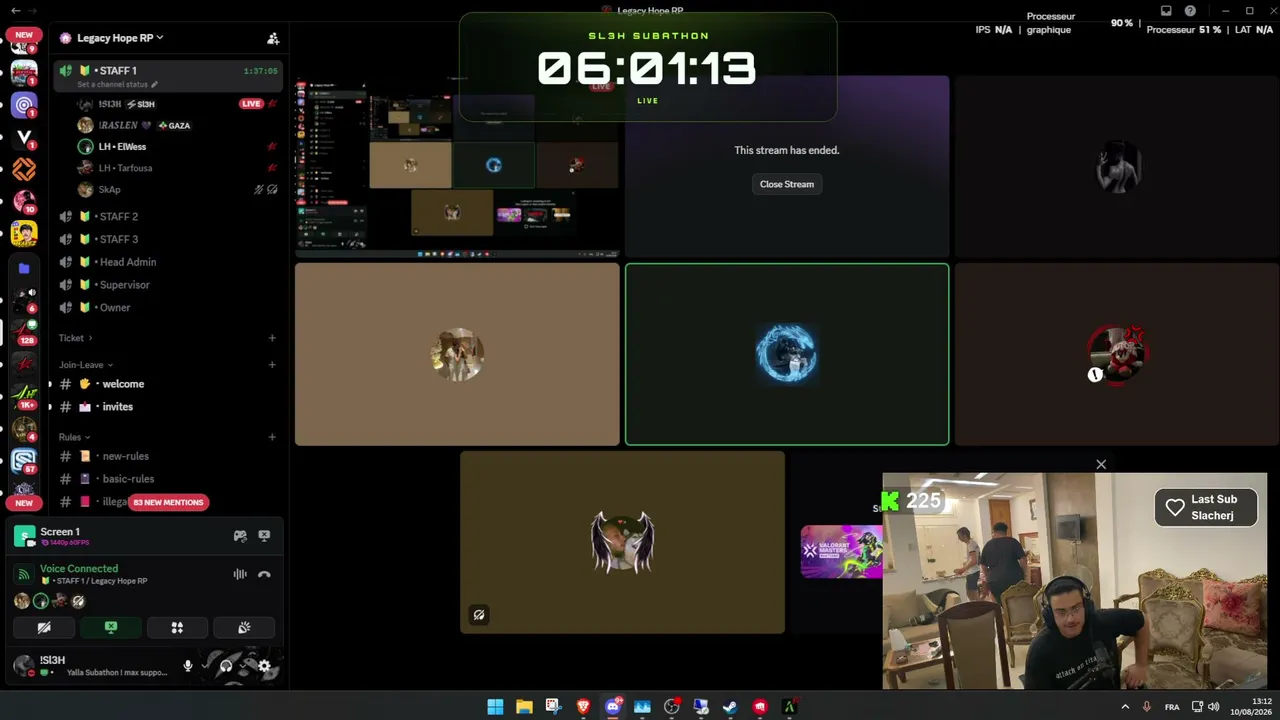This screenshot has width=1280, height=720.
Task: Stop streaming Screen 1 with monitor icon
Action: pos(264,536)
